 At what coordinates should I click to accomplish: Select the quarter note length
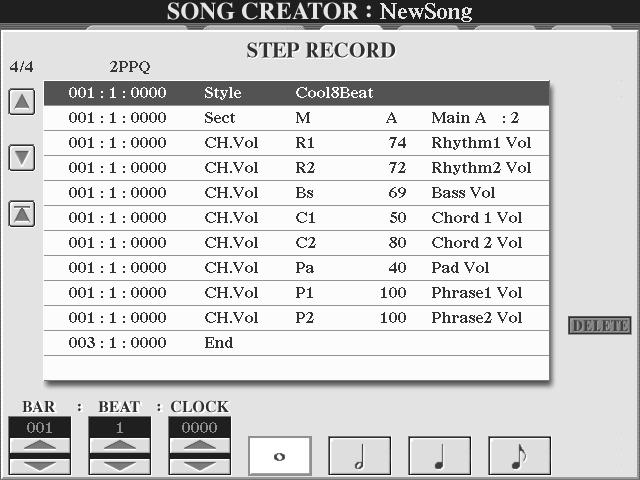(x=440, y=456)
